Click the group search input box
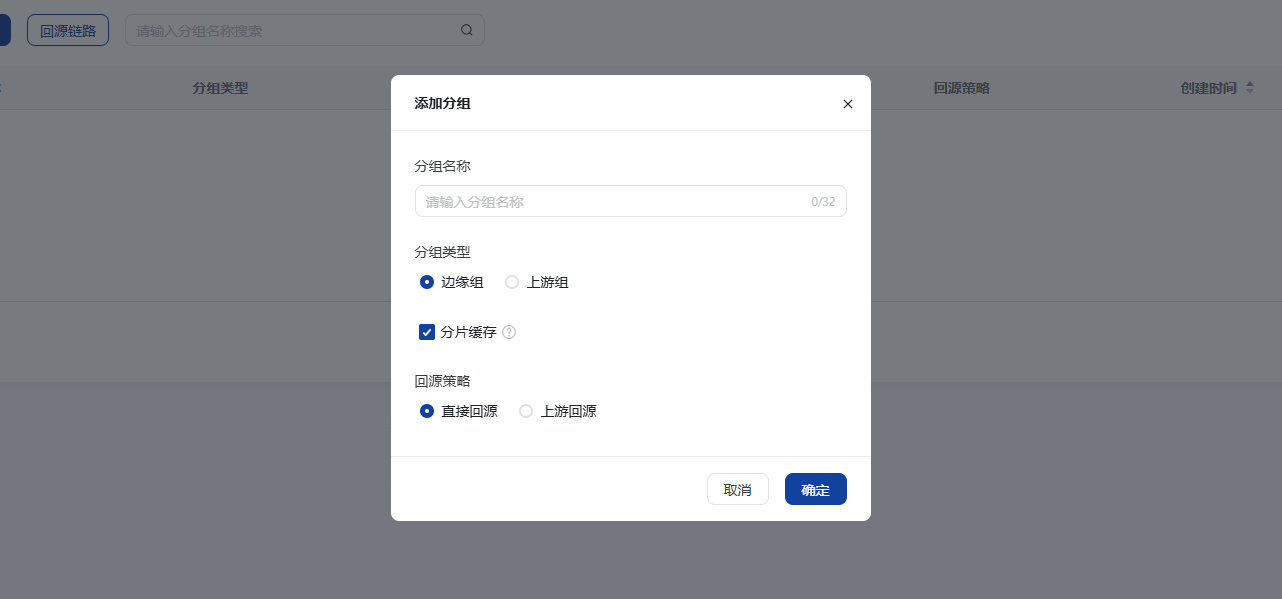Viewport: 1282px width, 599px height. (290, 29)
